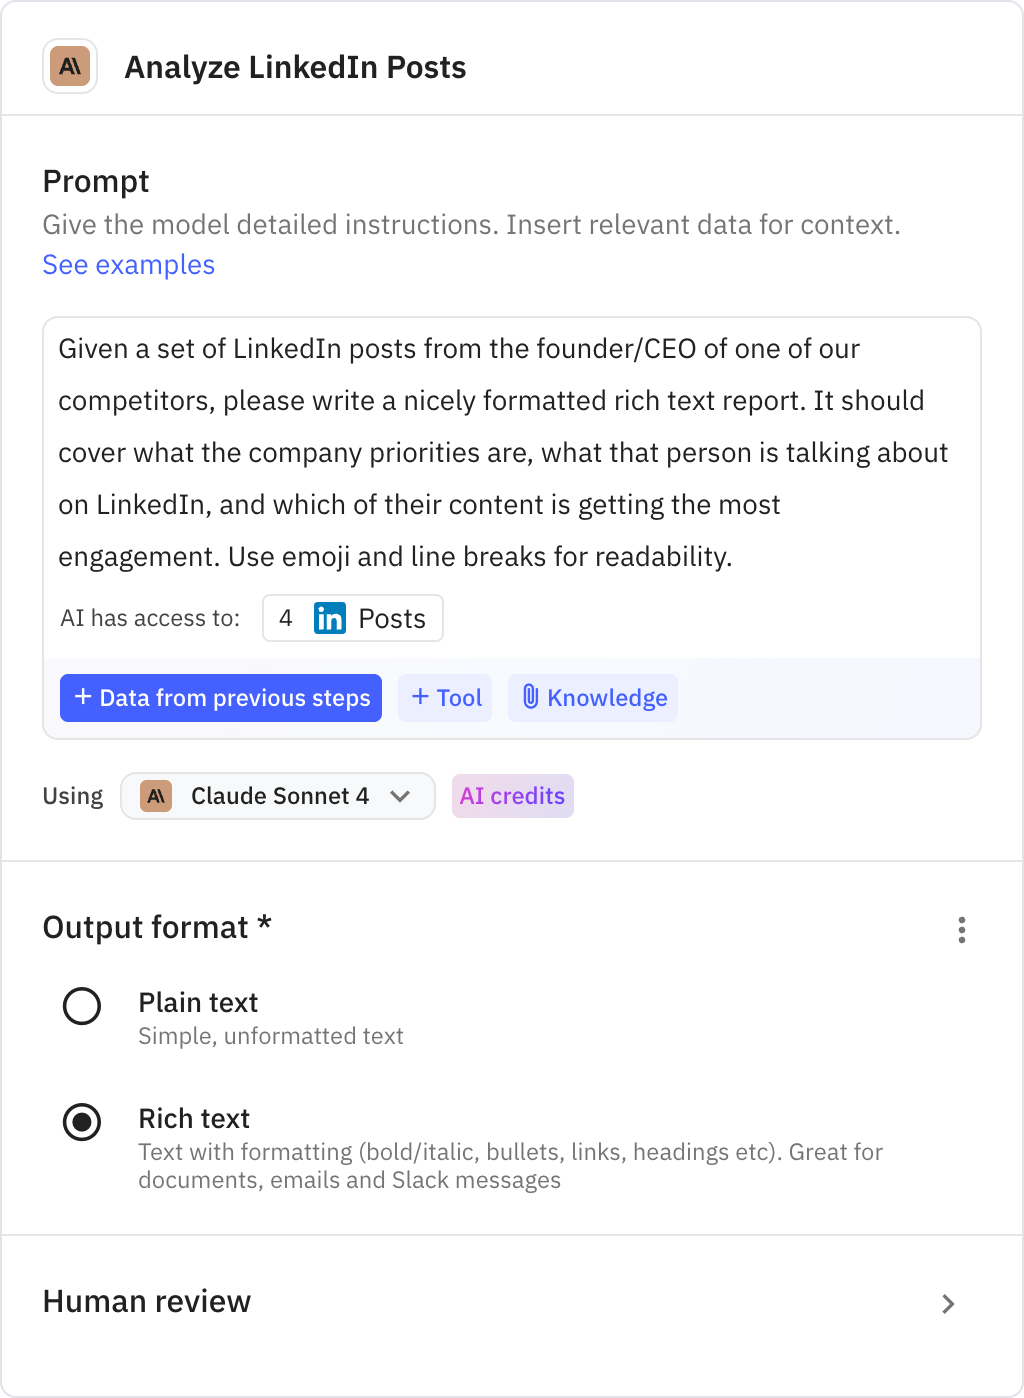Click the 4 Posts data chip
Image resolution: width=1024 pixels, height=1398 pixels.
(353, 618)
